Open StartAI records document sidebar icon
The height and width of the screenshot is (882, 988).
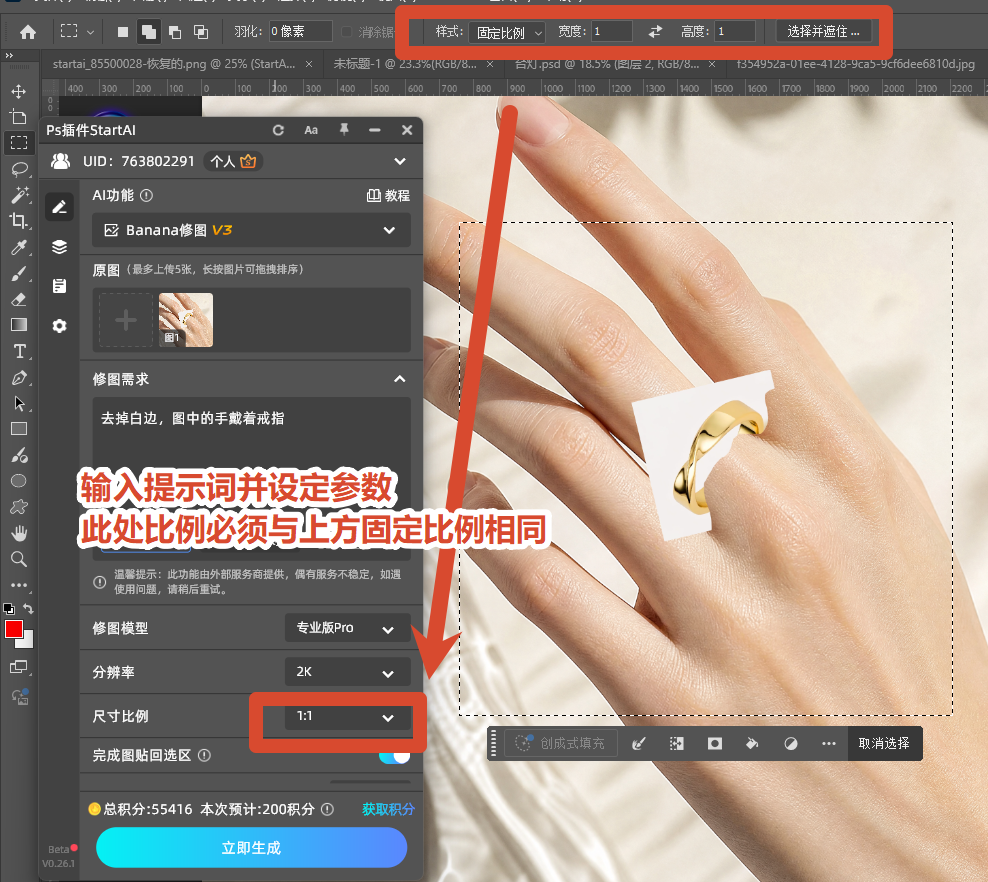coord(59,286)
